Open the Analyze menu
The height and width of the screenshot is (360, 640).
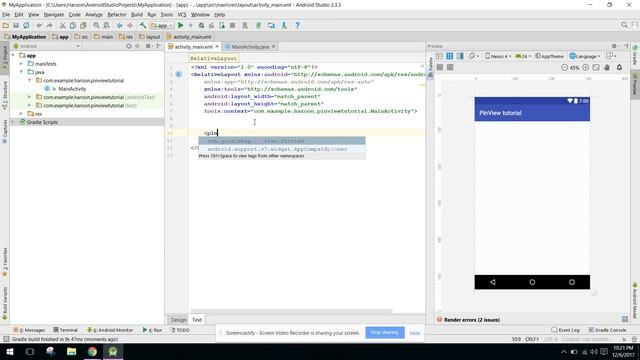(x=93, y=14)
